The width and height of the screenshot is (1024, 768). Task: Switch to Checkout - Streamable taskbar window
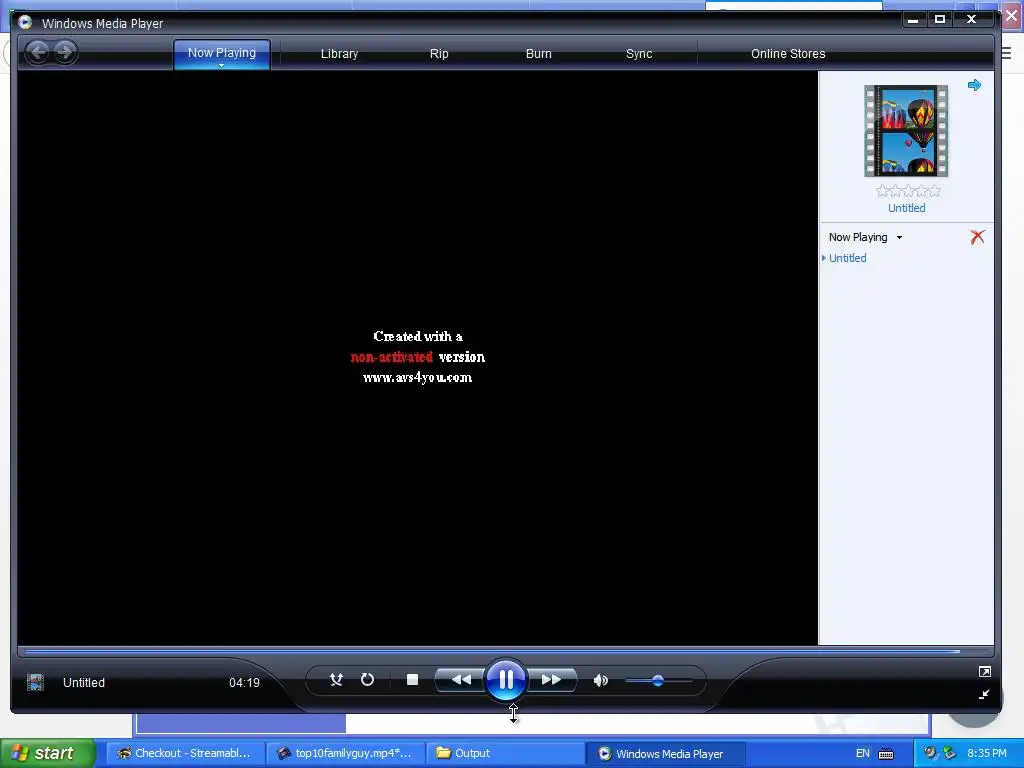click(x=185, y=753)
